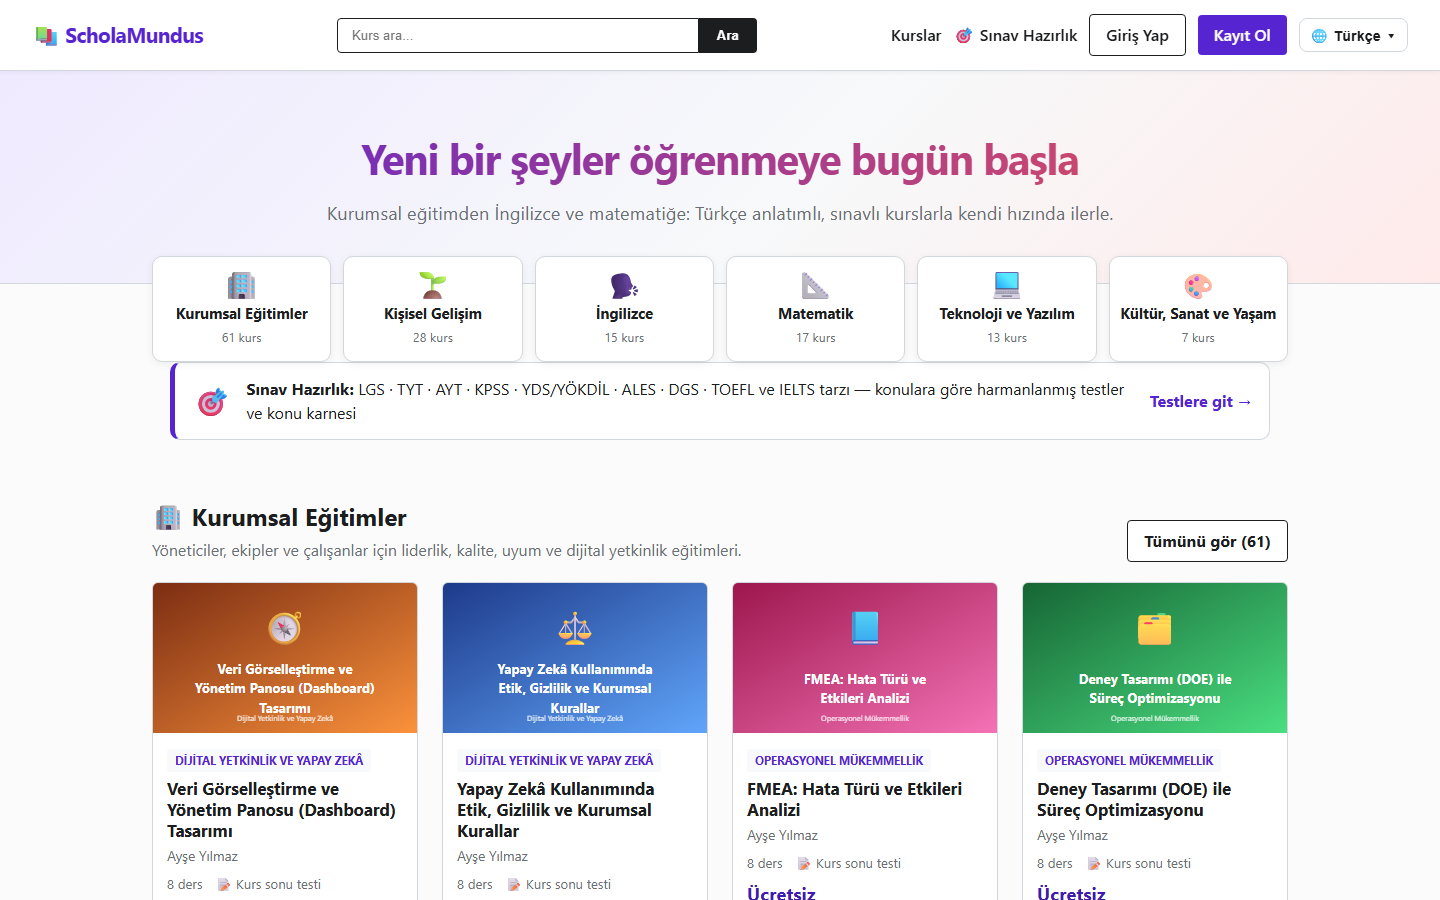The image size is (1440, 900).
Task: Click the ScholaMundus books logo icon
Action: tap(46, 36)
